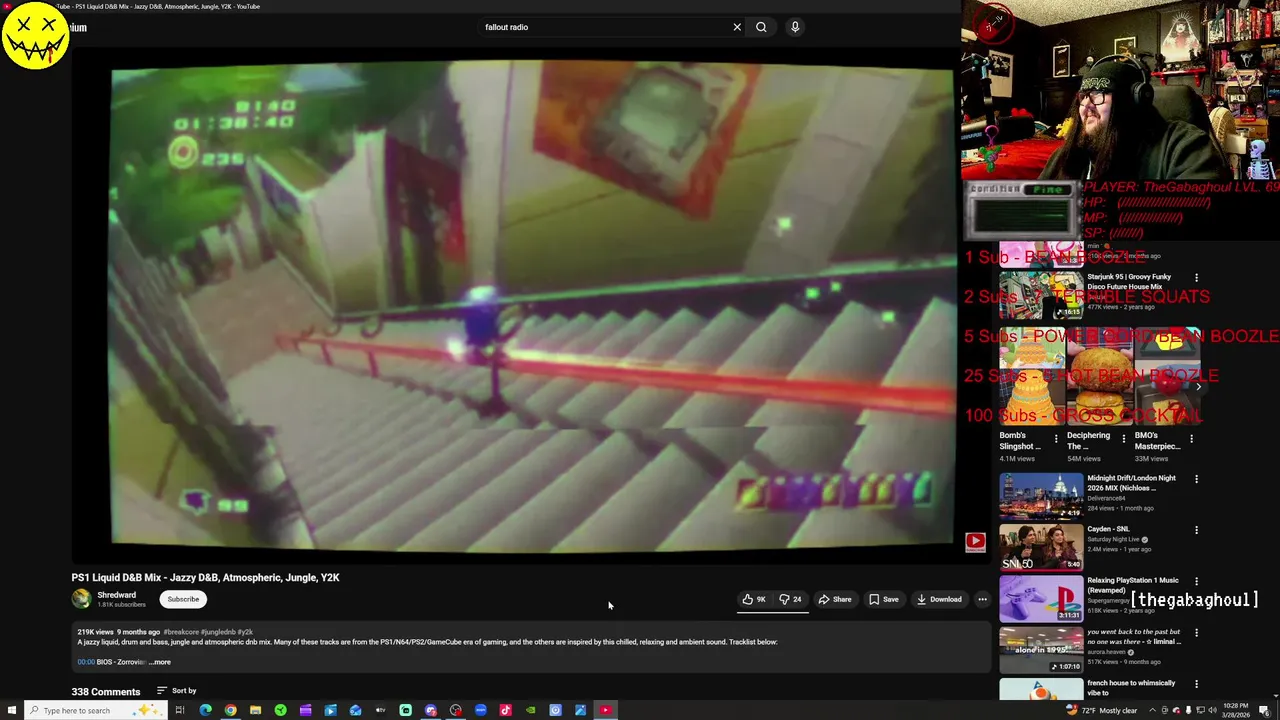Open options for Starjunk 95 video

[1196, 278]
